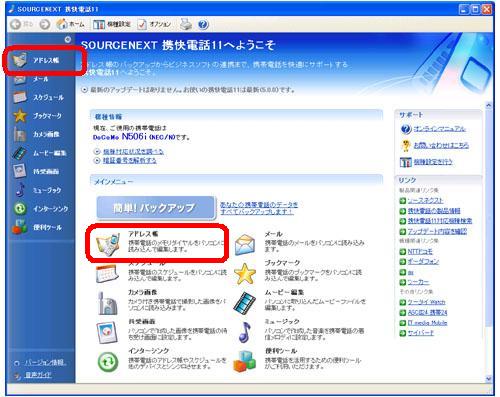Click the ブックマーク star icon in main menu

click(245, 274)
